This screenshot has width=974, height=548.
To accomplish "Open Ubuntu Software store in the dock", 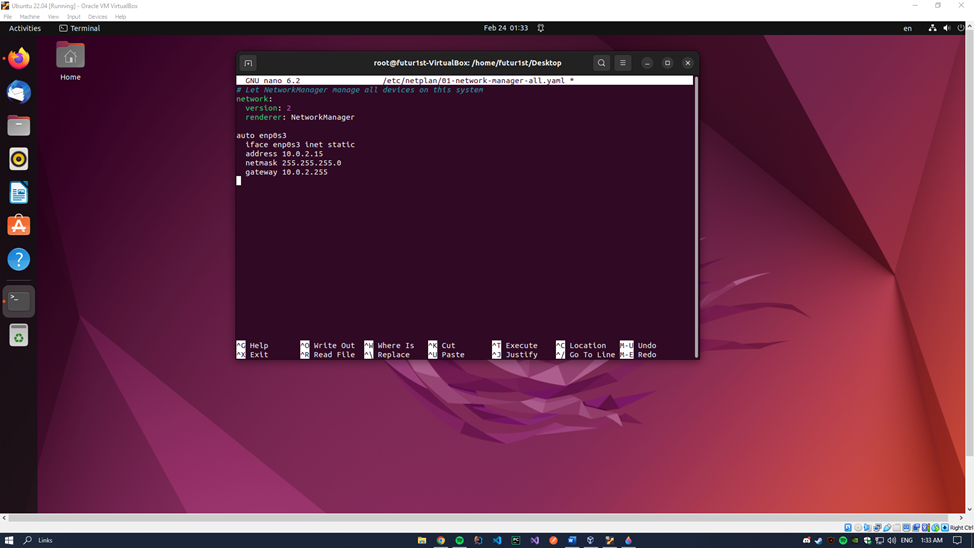I will click(19, 226).
